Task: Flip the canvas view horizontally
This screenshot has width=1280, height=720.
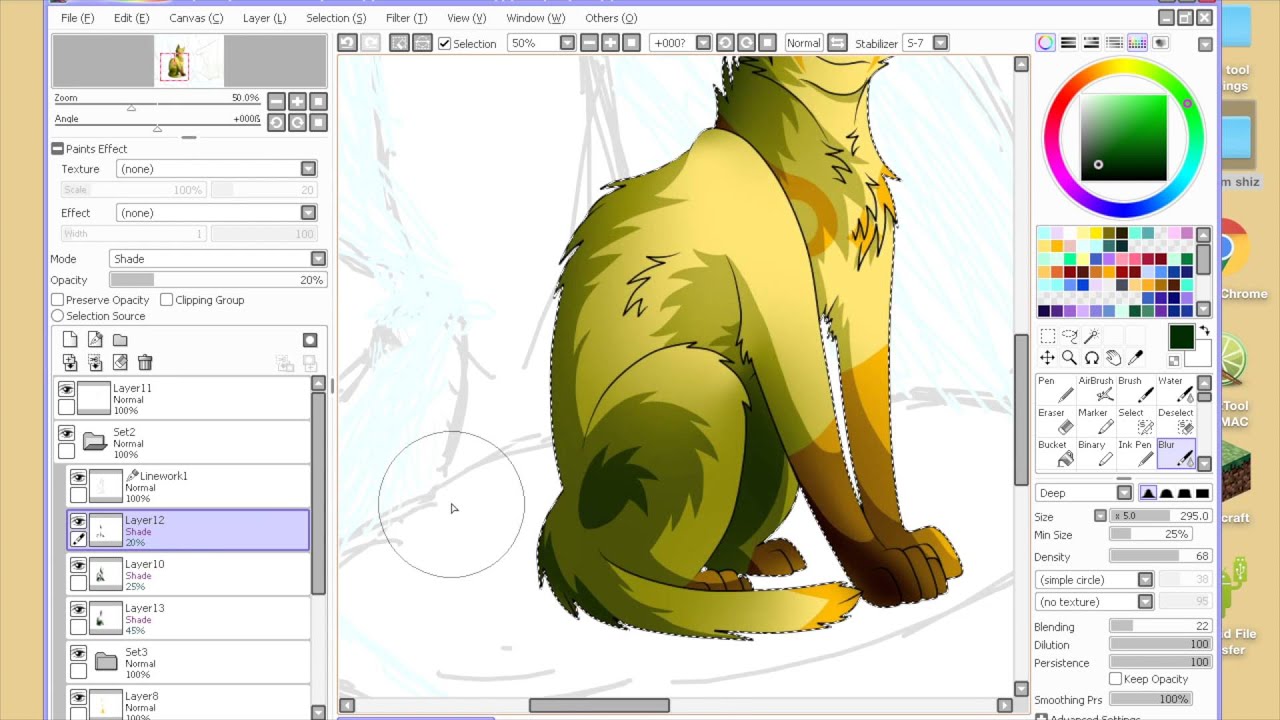Action: click(x=838, y=43)
